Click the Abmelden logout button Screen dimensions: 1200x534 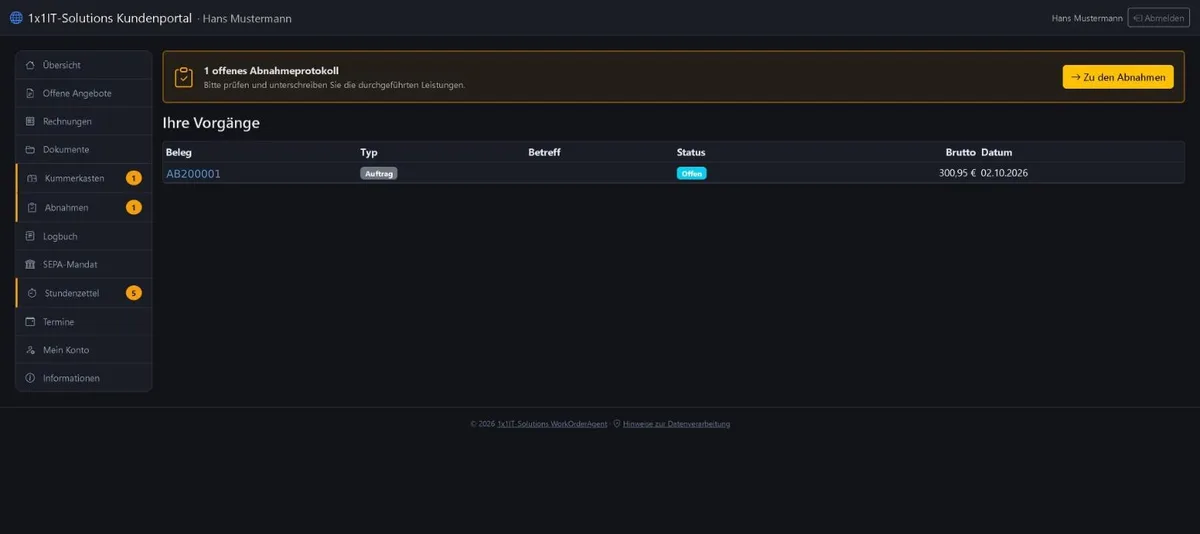(1158, 18)
